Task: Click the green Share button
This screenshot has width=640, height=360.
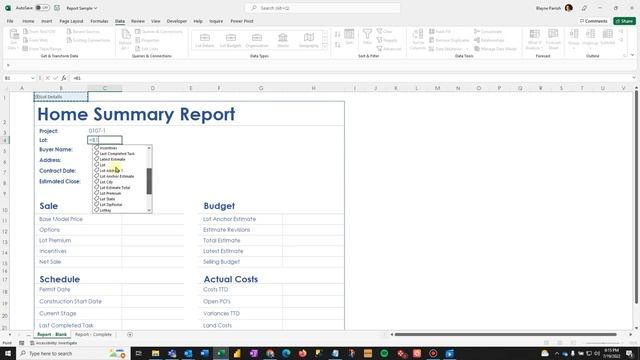Action: (624, 21)
